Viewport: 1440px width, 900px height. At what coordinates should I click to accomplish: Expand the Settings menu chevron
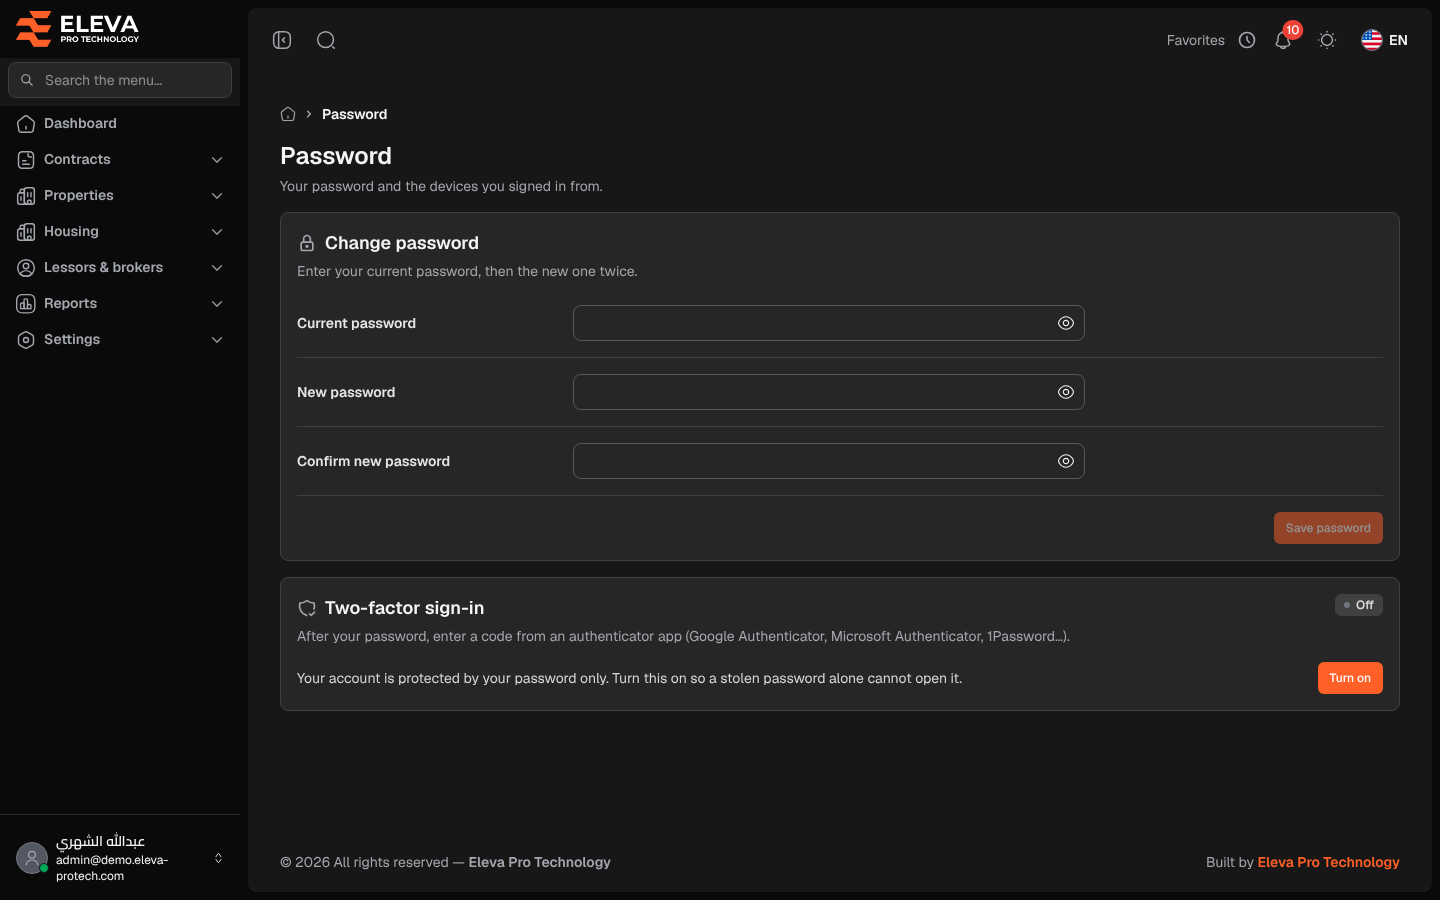coord(217,340)
